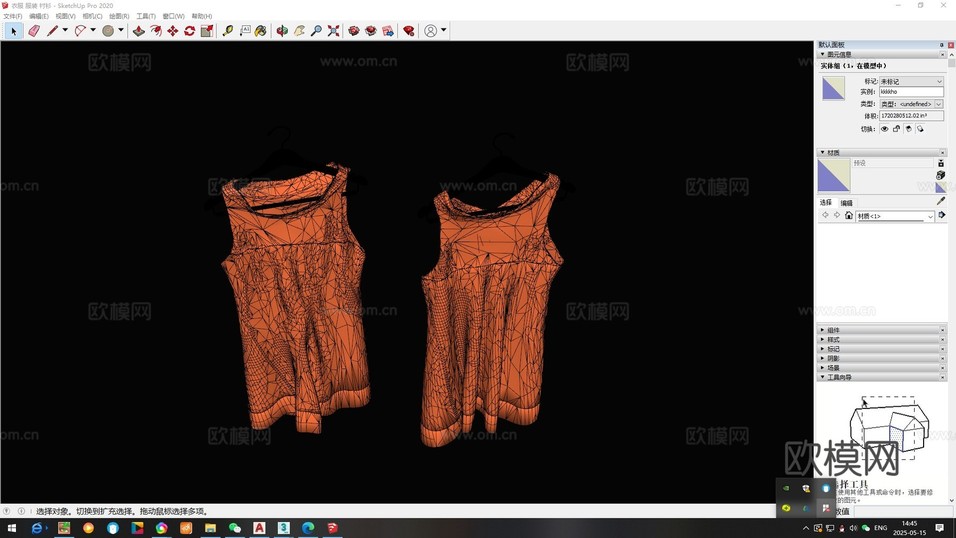
Task: Open 3D Warehouse from toolbar
Action: pyautogui.click(x=354, y=30)
